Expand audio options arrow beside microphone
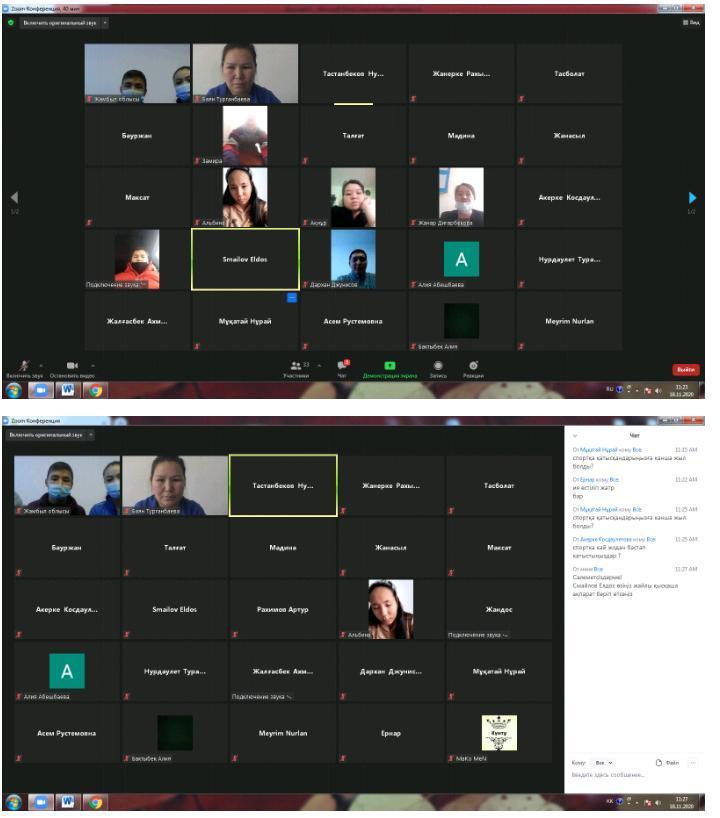Viewport: 720px width, 818px height. [x=41, y=364]
